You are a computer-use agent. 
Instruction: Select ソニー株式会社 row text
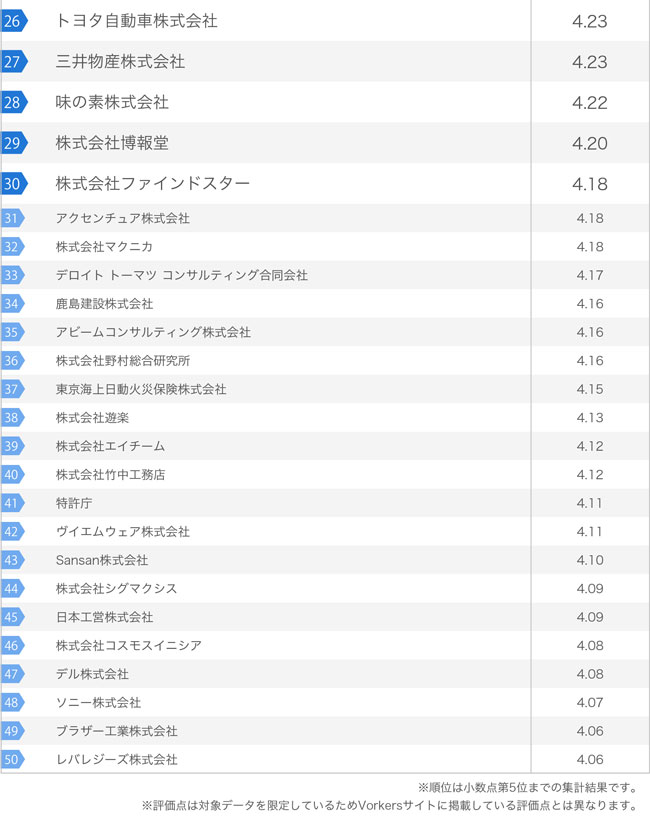click(x=98, y=703)
